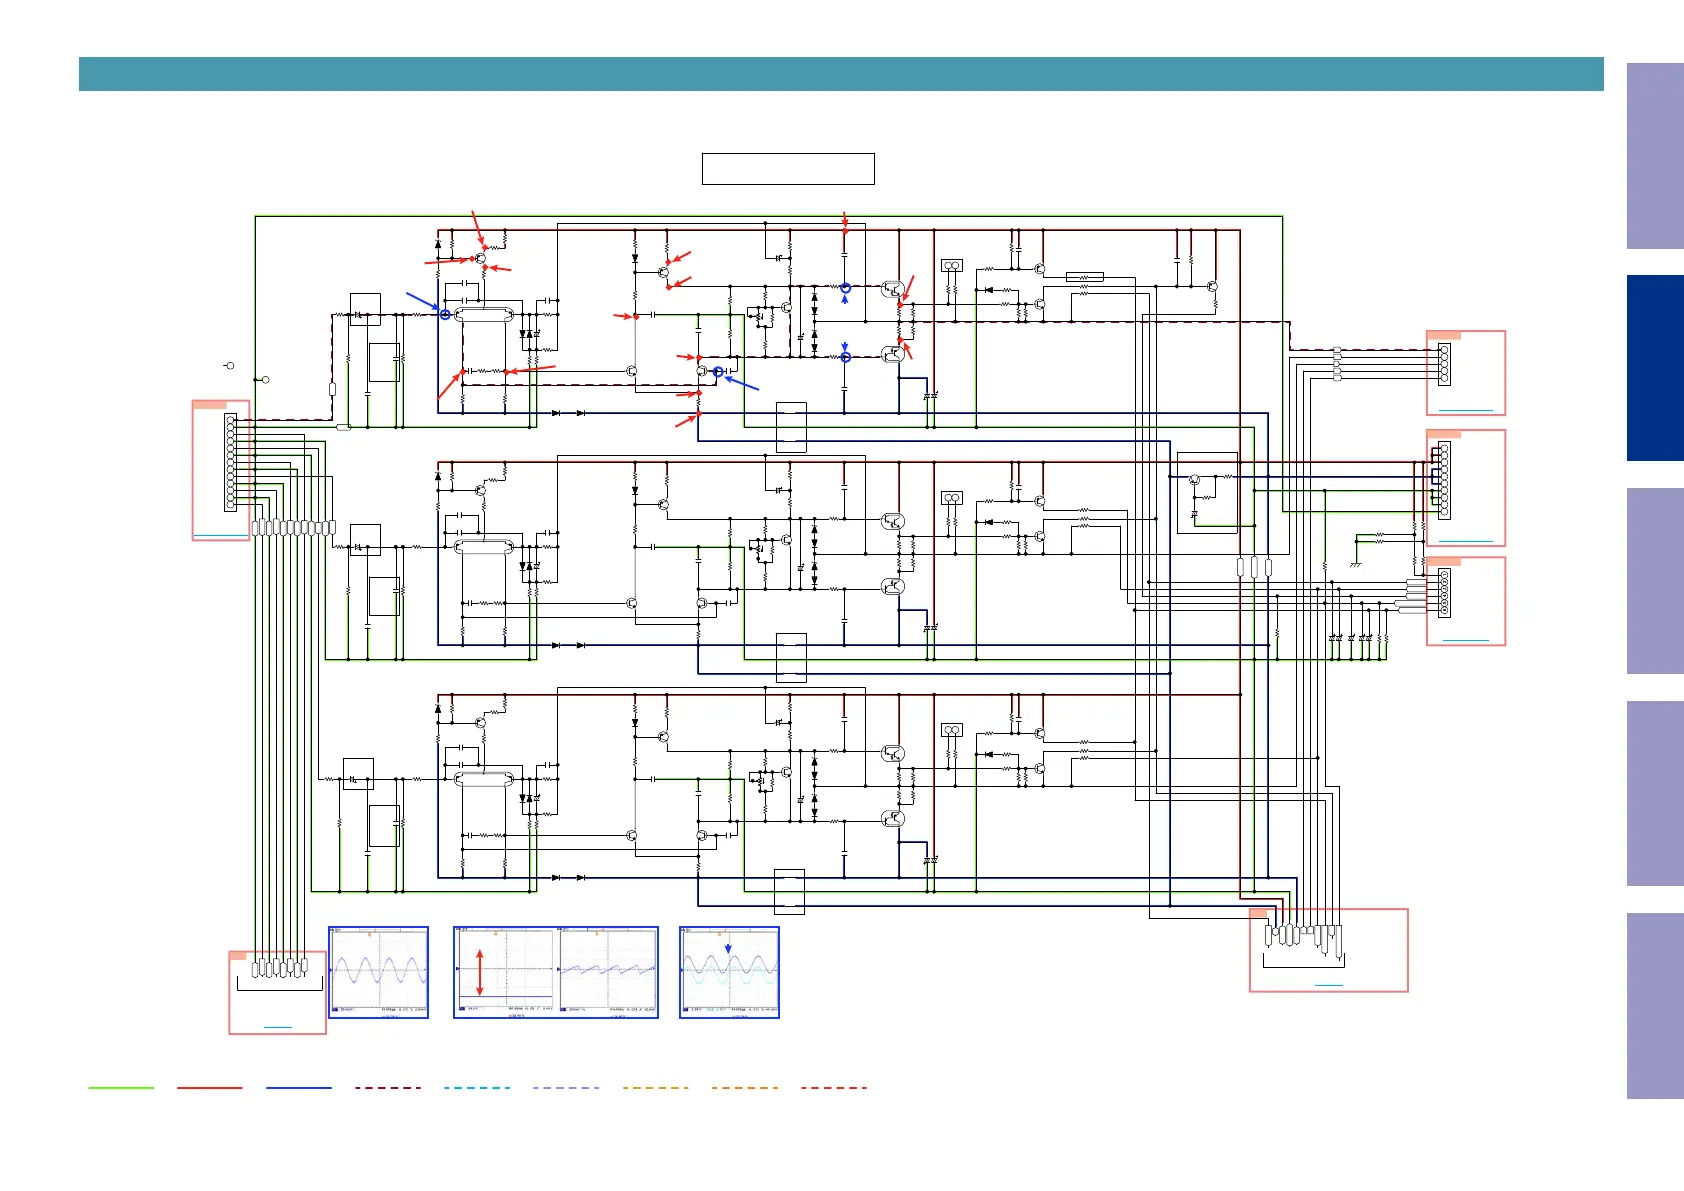The height and width of the screenshot is (1191, 1684).
Task: Open the bottommost purple side tab
Action: [1655, 1006]
